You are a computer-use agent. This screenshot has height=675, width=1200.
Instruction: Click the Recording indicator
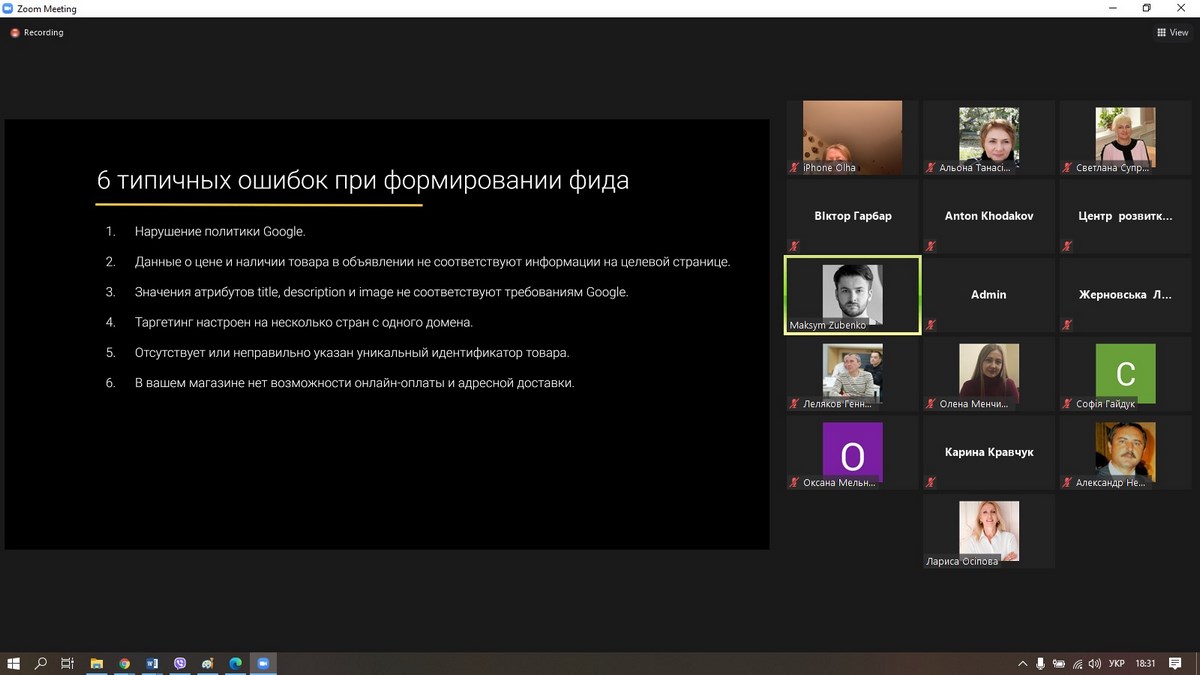(x=37, y=32)
